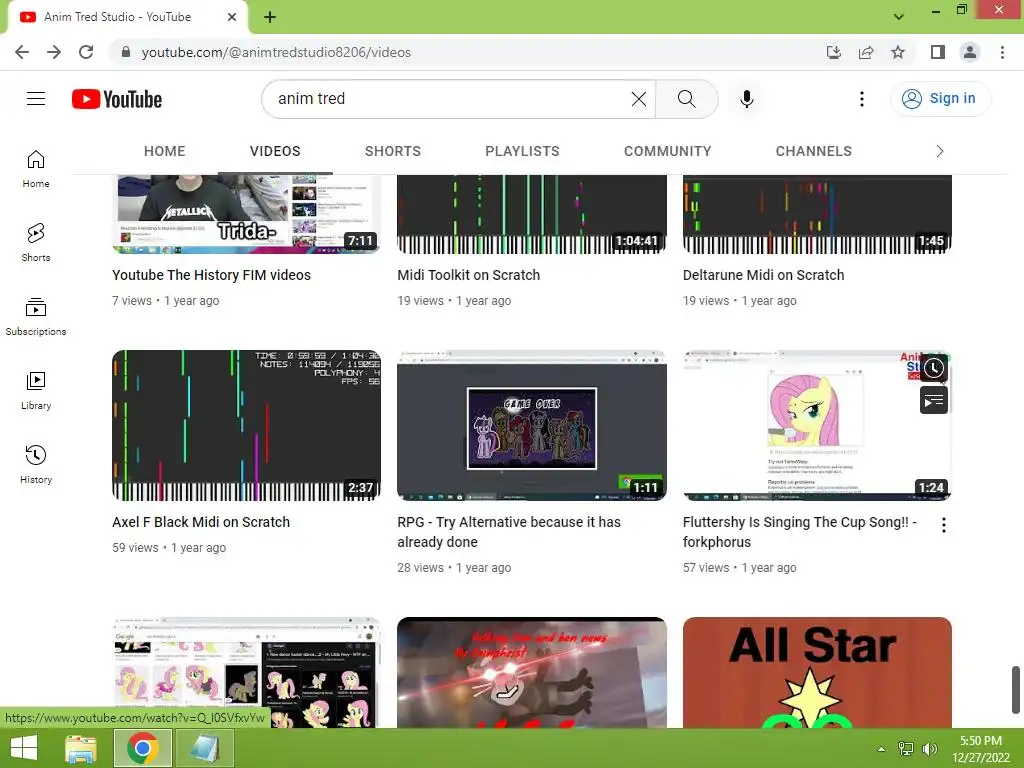Select the VIDEOS channel tab

(x=275, y=151)
